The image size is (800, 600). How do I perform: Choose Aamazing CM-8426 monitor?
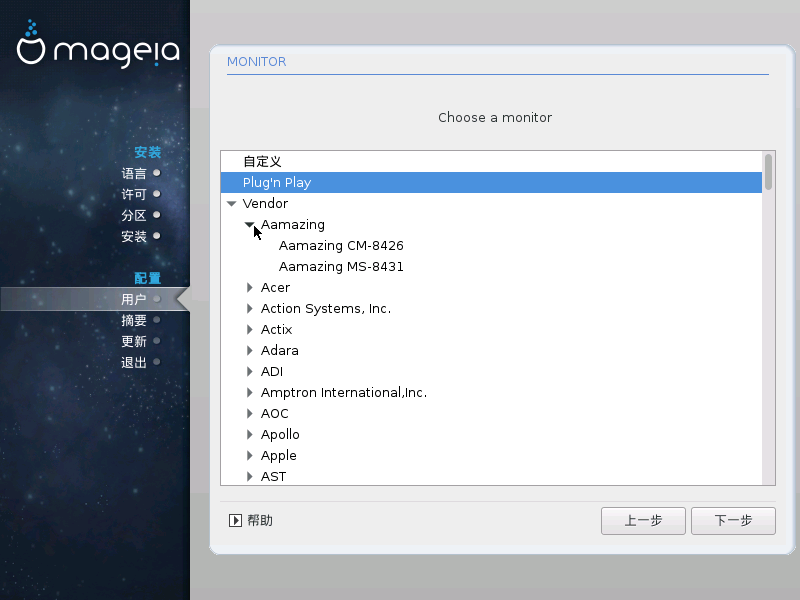click(x=341, y=245)
